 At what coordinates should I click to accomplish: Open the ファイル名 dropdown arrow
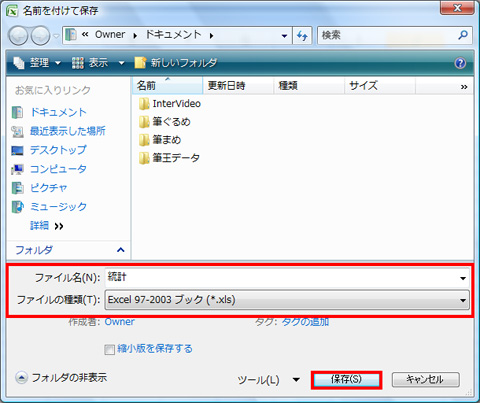[463, 278]
